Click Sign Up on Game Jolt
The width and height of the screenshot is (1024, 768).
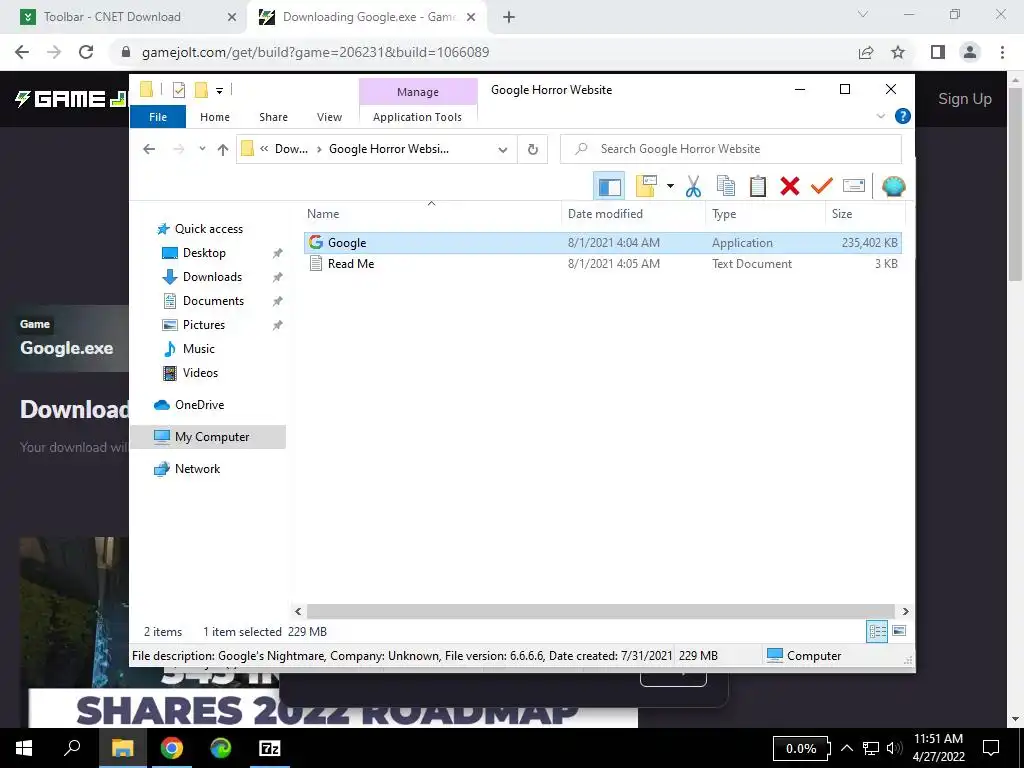pyautogui.click(x=965, y=99)
